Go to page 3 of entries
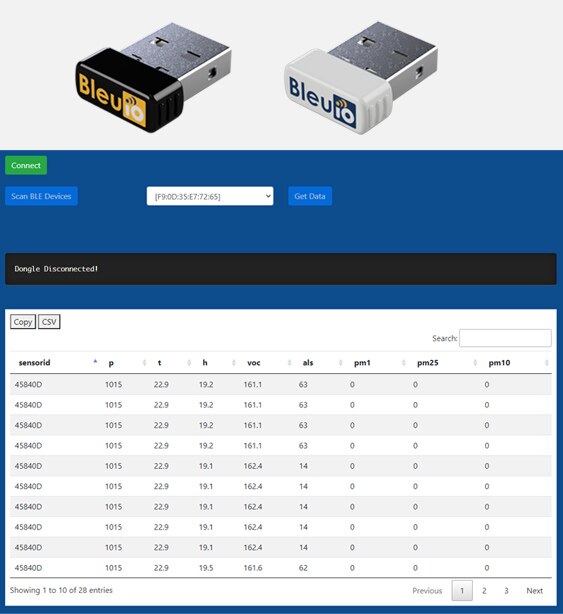Viewport: 563px width, 614px height. pos(506,591)
